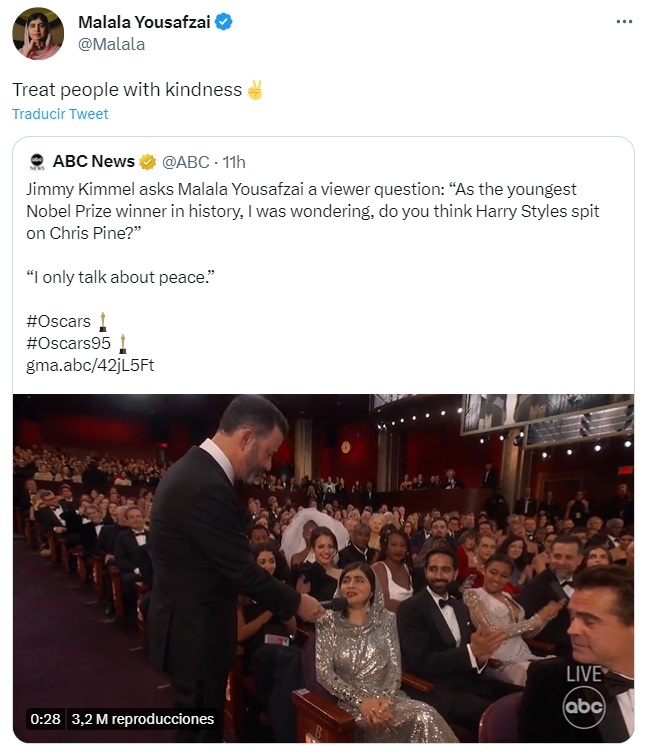651x755 pixels.
Task: Select the #Oscars hashtag
Action: tap(58, 321)
